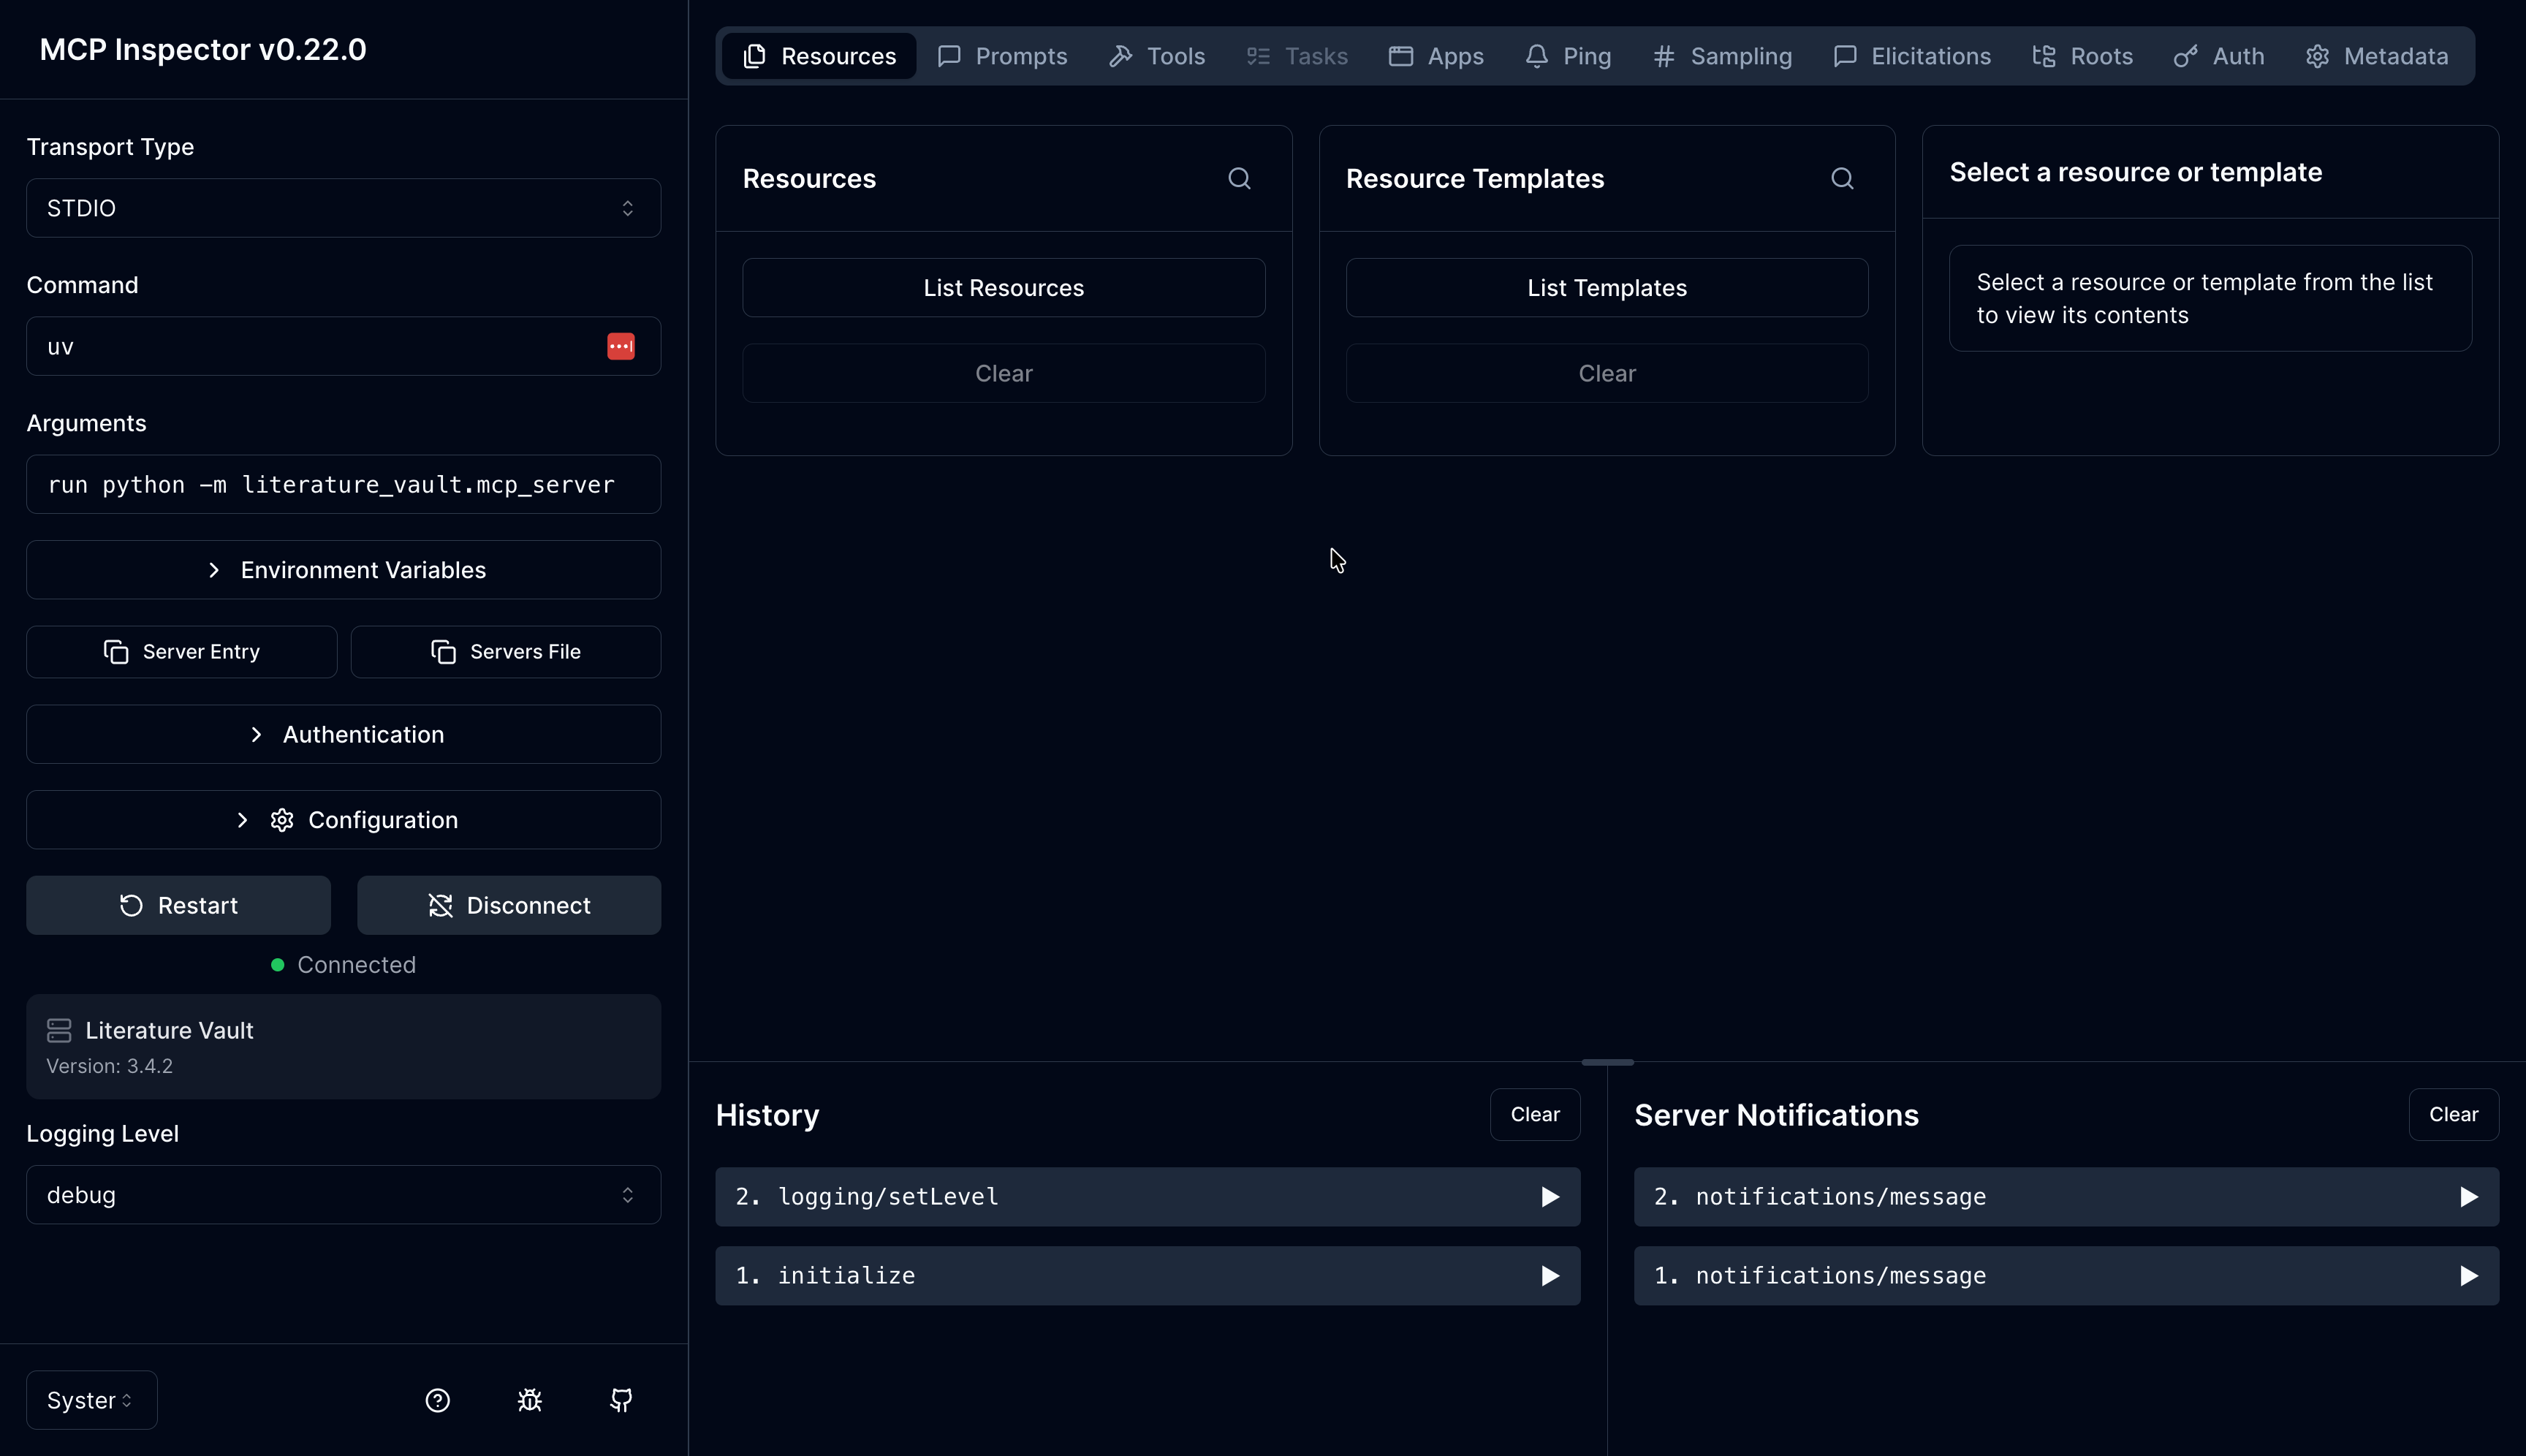Click the Arguments input field
This screenshot has width=2526, height=1456.
[344, 485]
